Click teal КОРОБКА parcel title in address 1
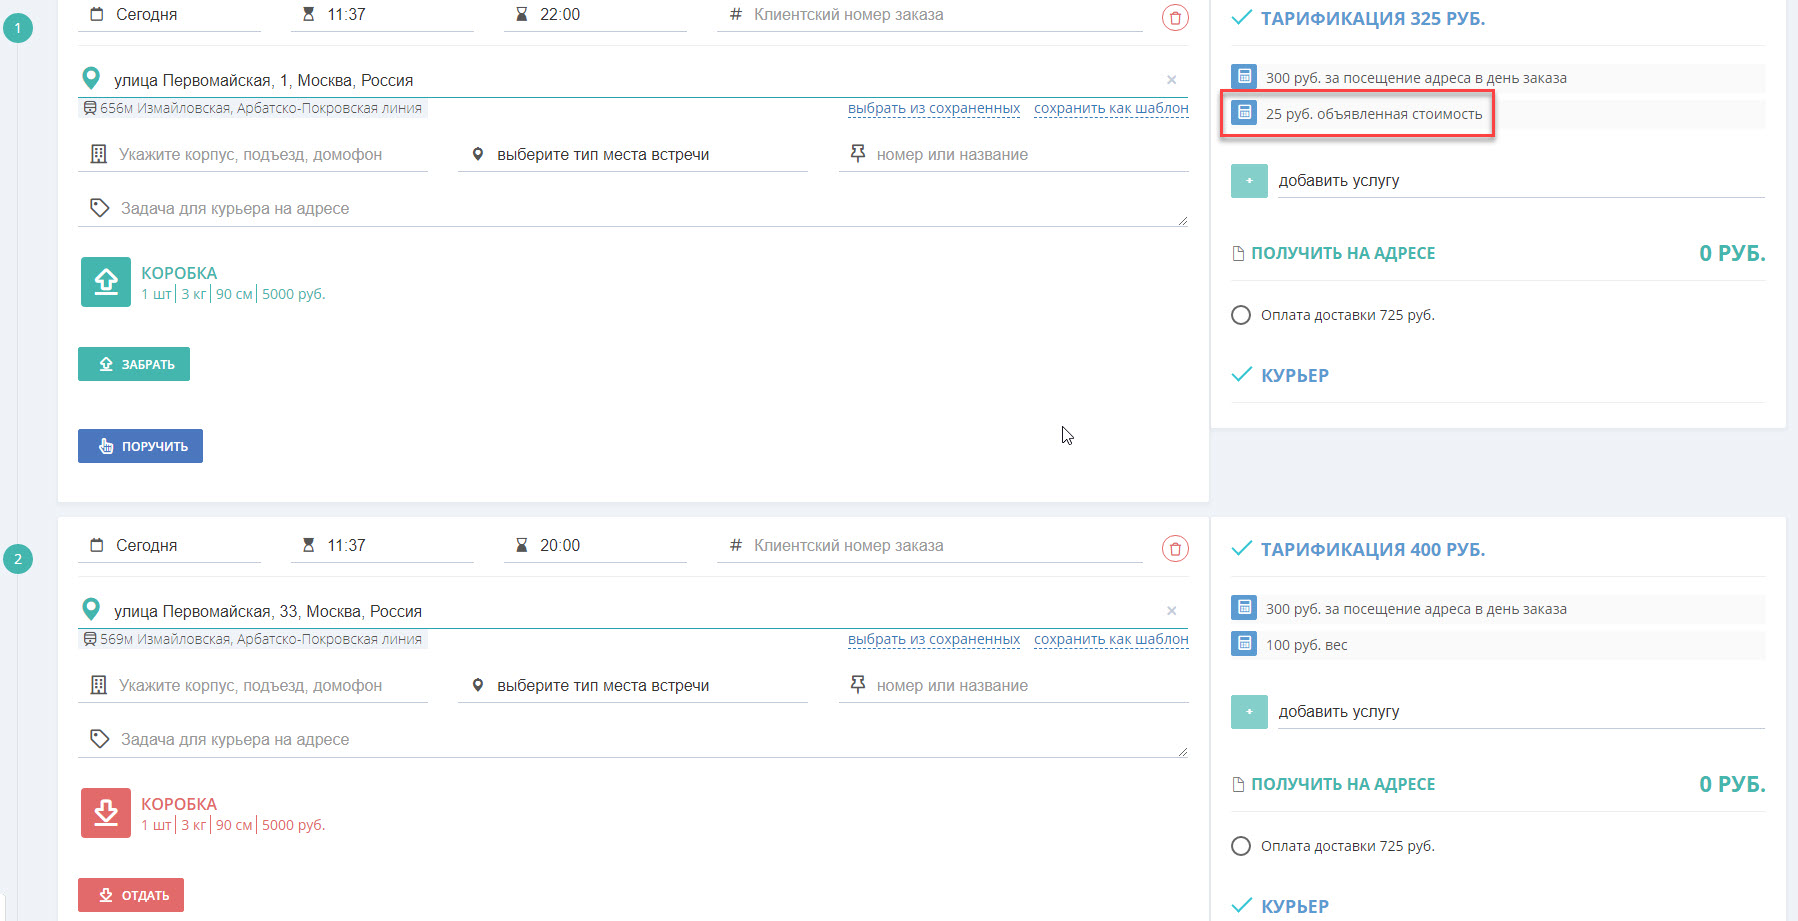The width and height of the screenshot is (1798, 921). (x=179, y=273)
